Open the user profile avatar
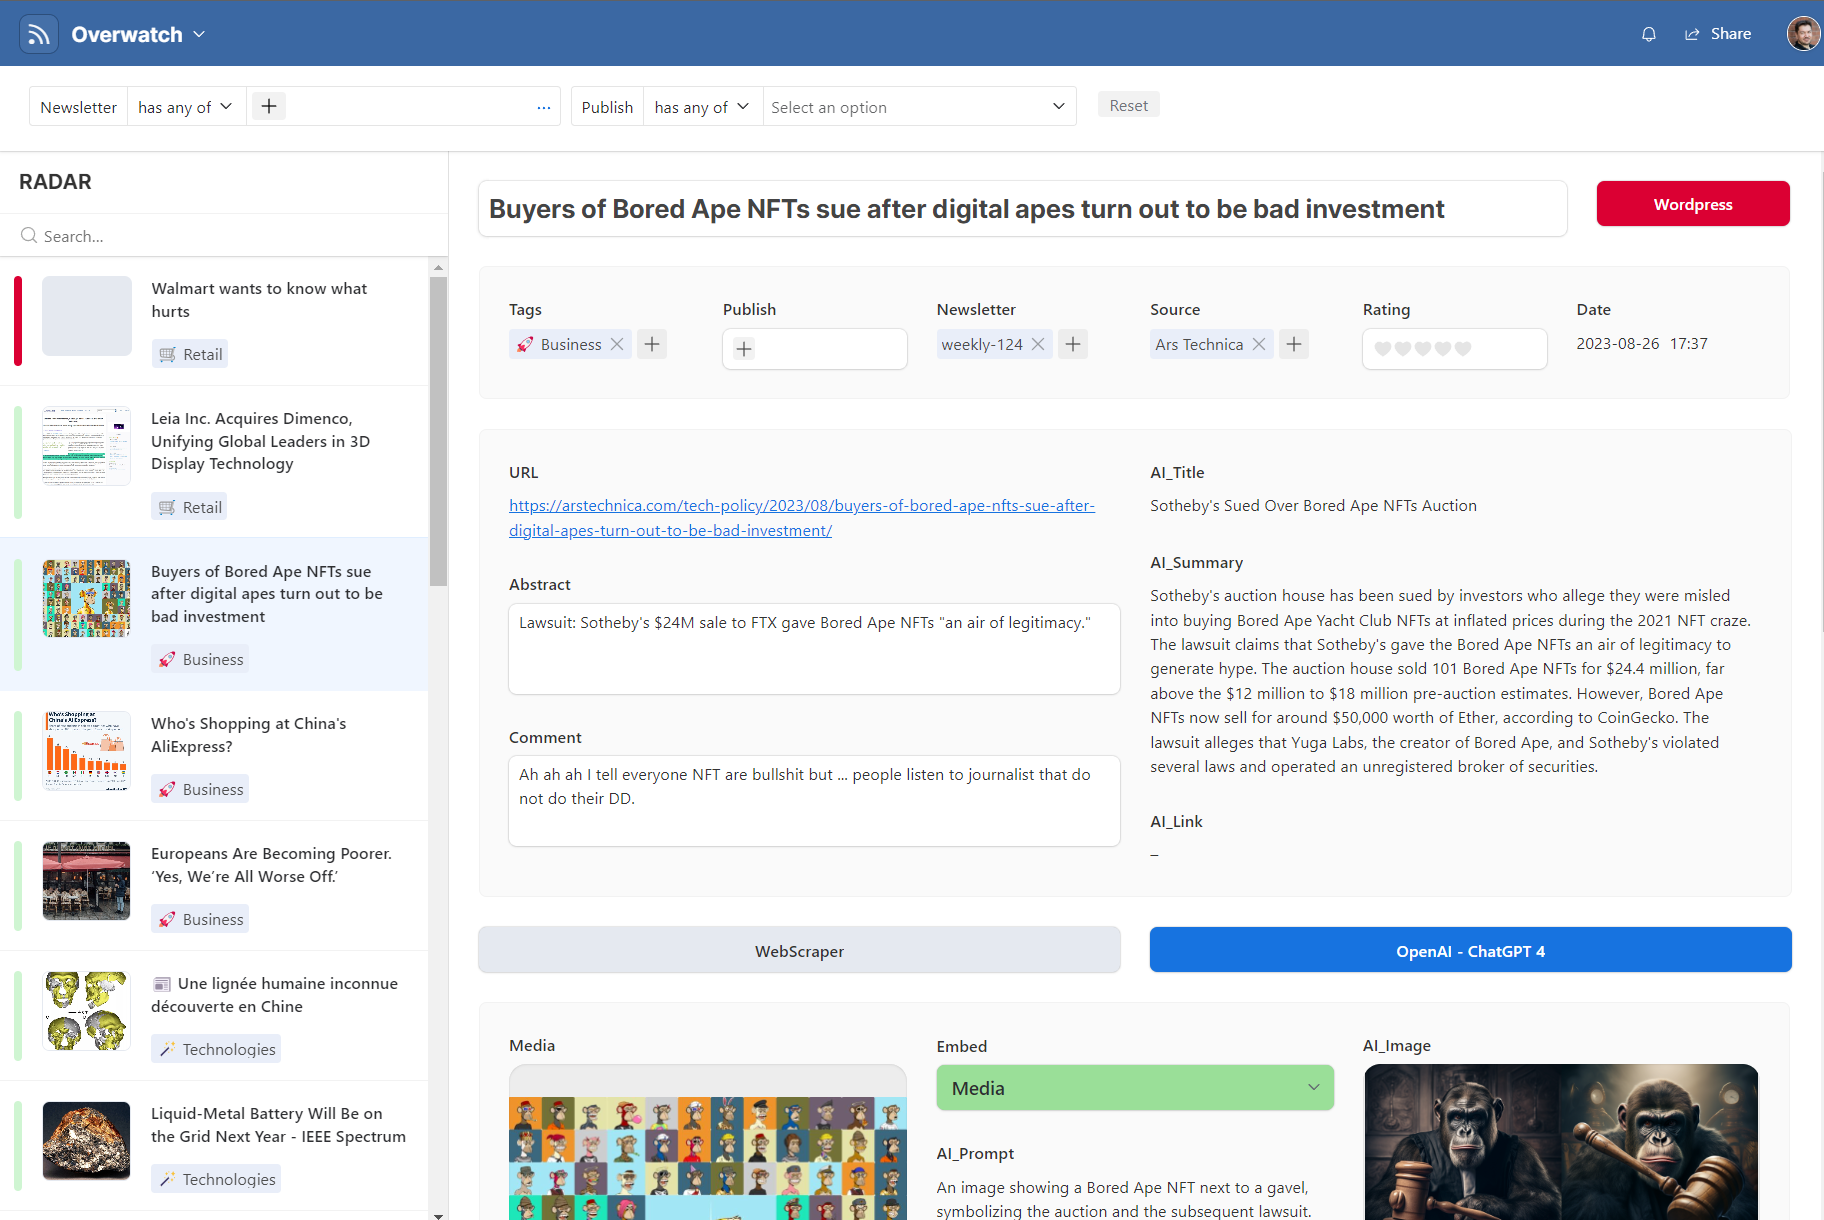Image resolution: width=1824 pixels, height=1220 pixels. [1802, 34]
